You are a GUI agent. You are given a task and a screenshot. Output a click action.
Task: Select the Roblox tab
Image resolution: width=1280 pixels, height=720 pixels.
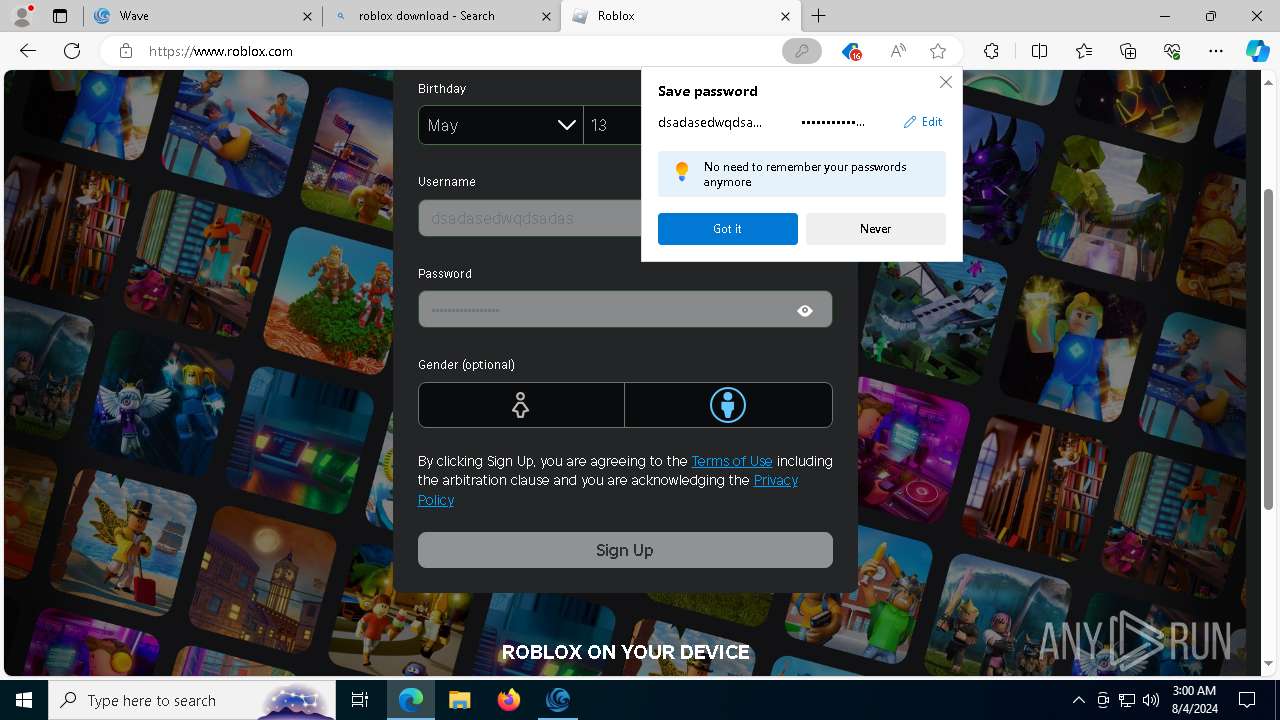click(x=680, y=16)
